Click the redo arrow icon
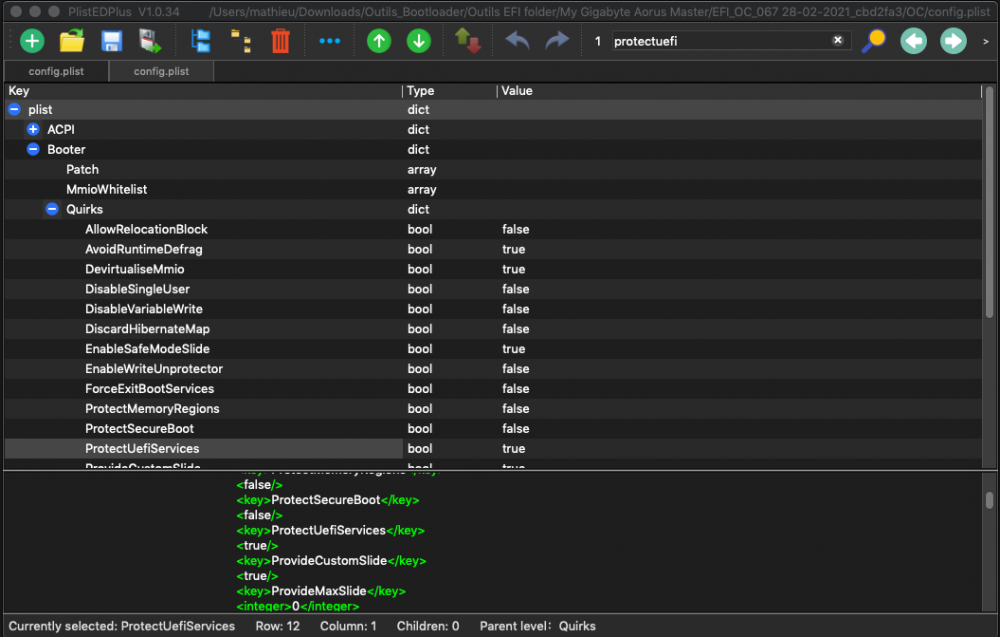The width and height of the screenshot is (1000, 637). pyautogui.click(x=557, y=41)
